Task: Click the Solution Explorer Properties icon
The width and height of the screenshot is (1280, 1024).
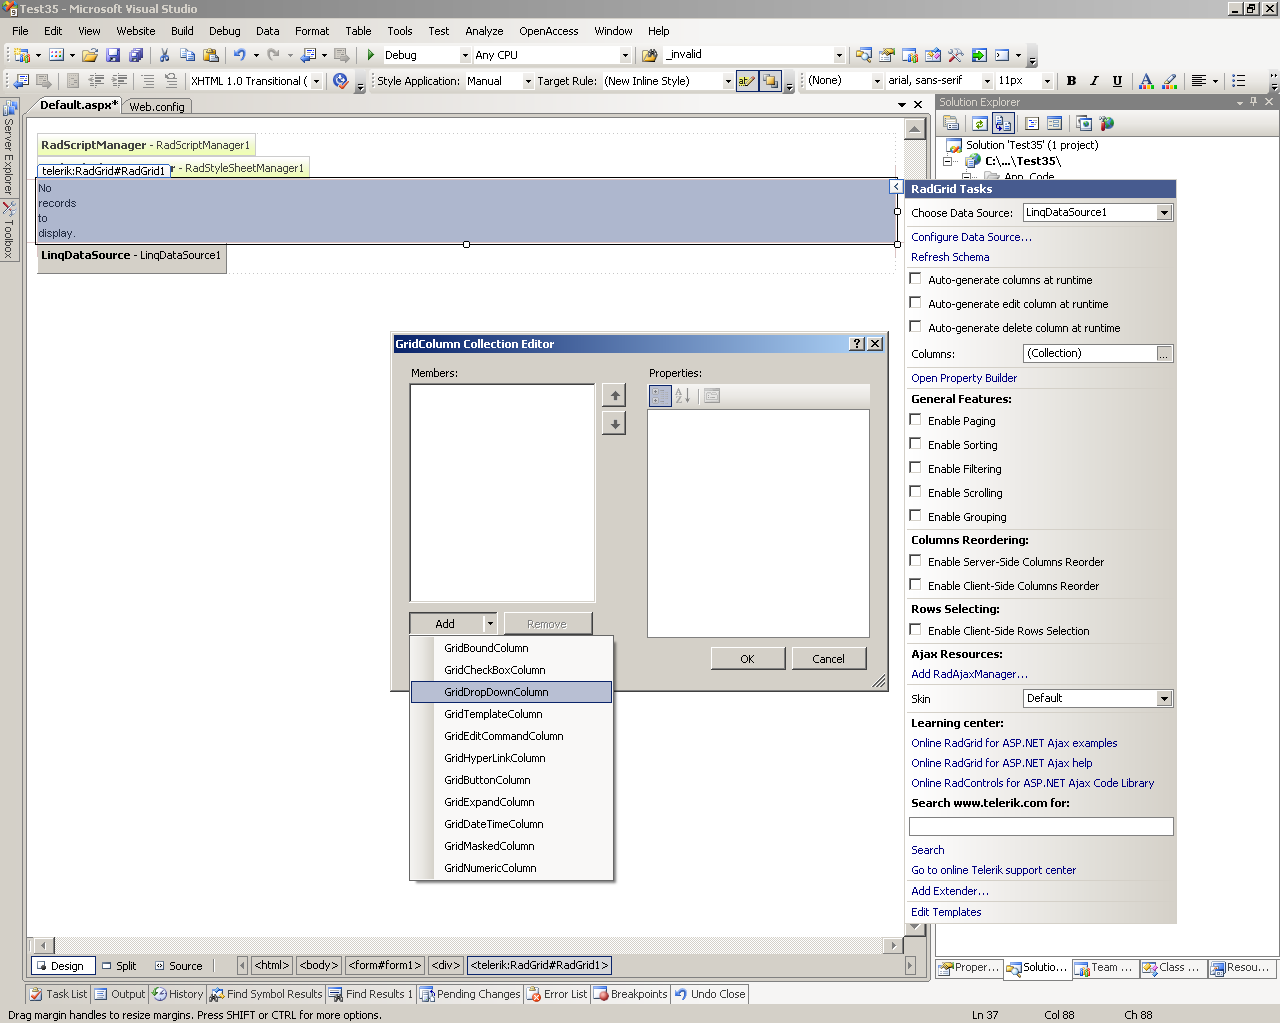Action: coord(951,123)
